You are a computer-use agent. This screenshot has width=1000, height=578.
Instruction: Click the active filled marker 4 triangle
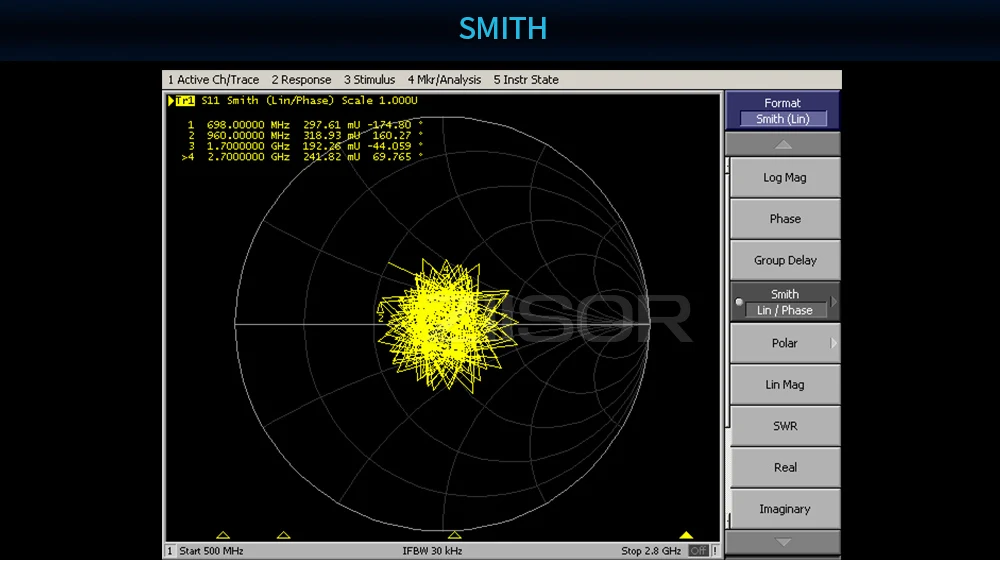pyautogui.click(x=686, y=536)
